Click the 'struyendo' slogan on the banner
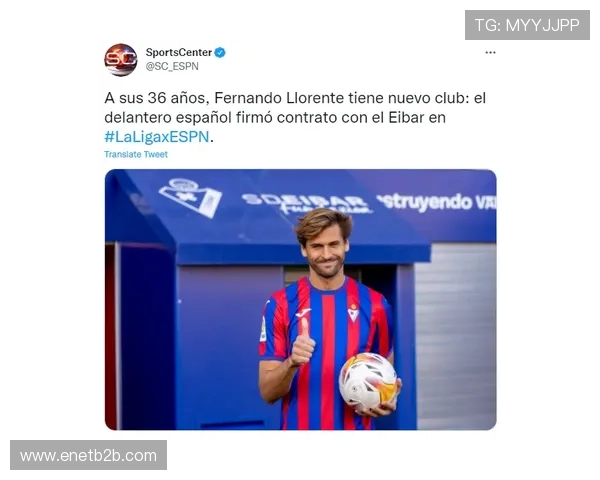Screen dimensions: 600x480 (425, 202)
